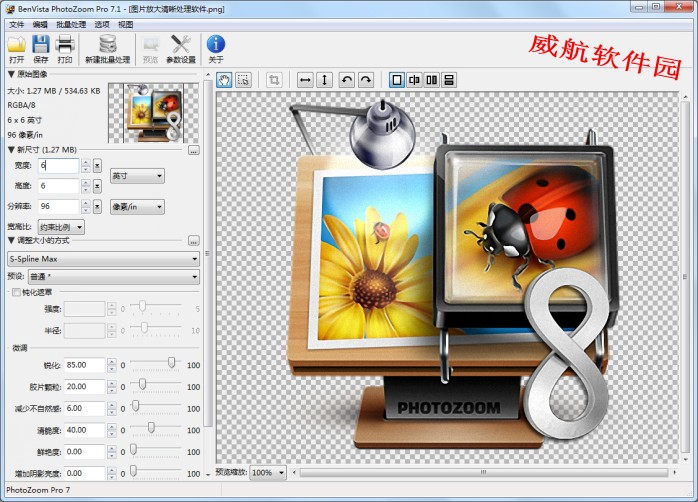698x502 pixels.
Task: Click the 清脆度 value field showing 40.00
Action: coord(85,430)
